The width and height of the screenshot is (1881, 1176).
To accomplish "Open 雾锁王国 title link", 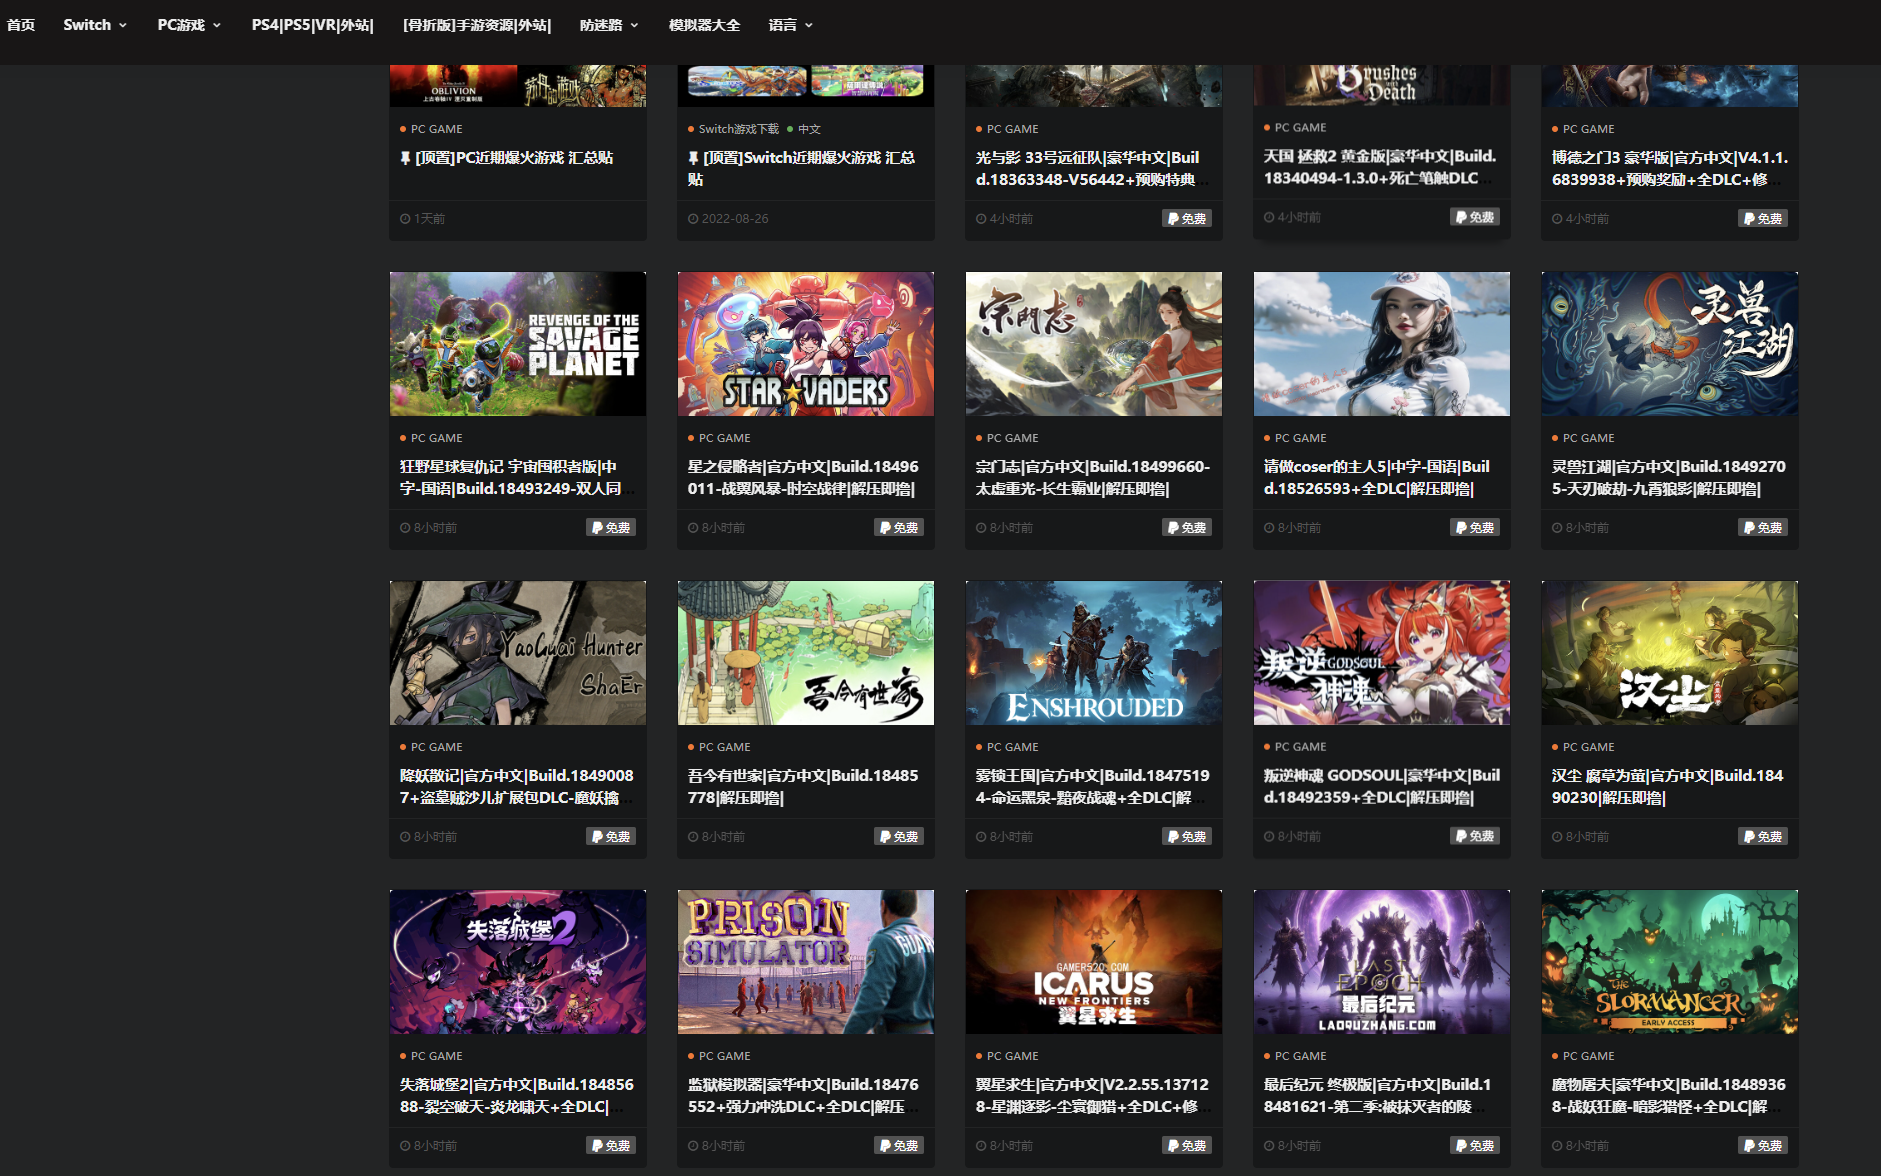I will 1093,786.
